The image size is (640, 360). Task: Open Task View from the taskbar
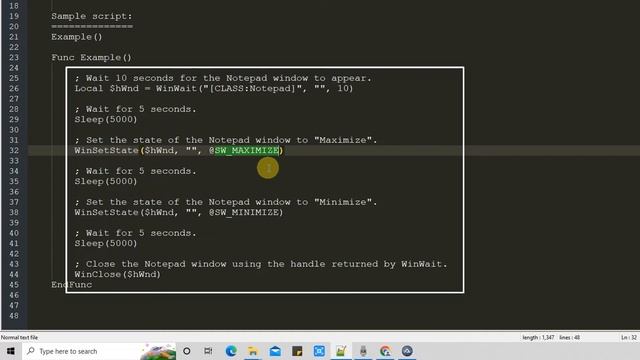(208, 351)
